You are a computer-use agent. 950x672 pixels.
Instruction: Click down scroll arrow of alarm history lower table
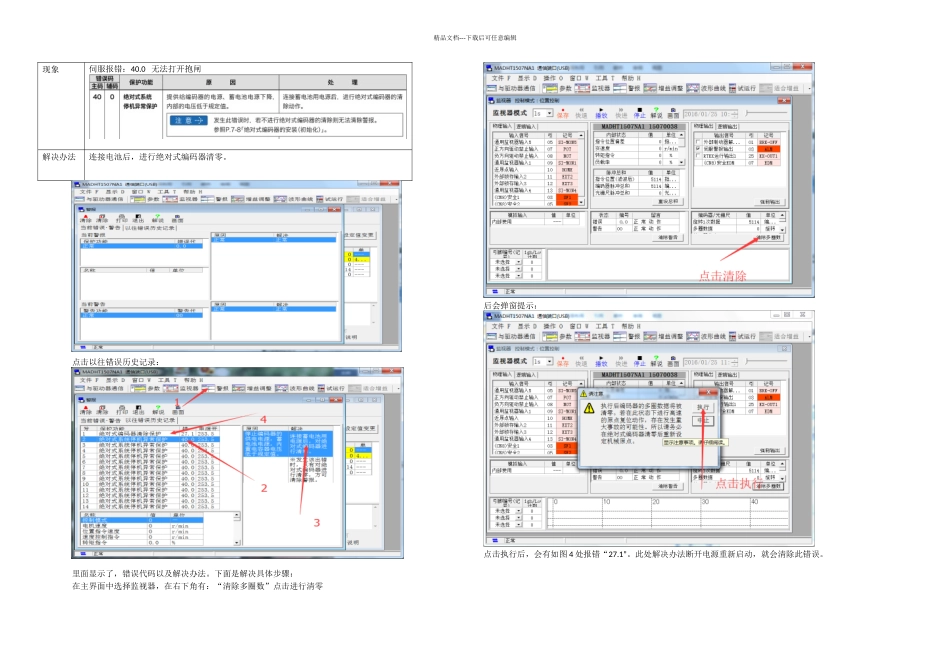[237, 542]
